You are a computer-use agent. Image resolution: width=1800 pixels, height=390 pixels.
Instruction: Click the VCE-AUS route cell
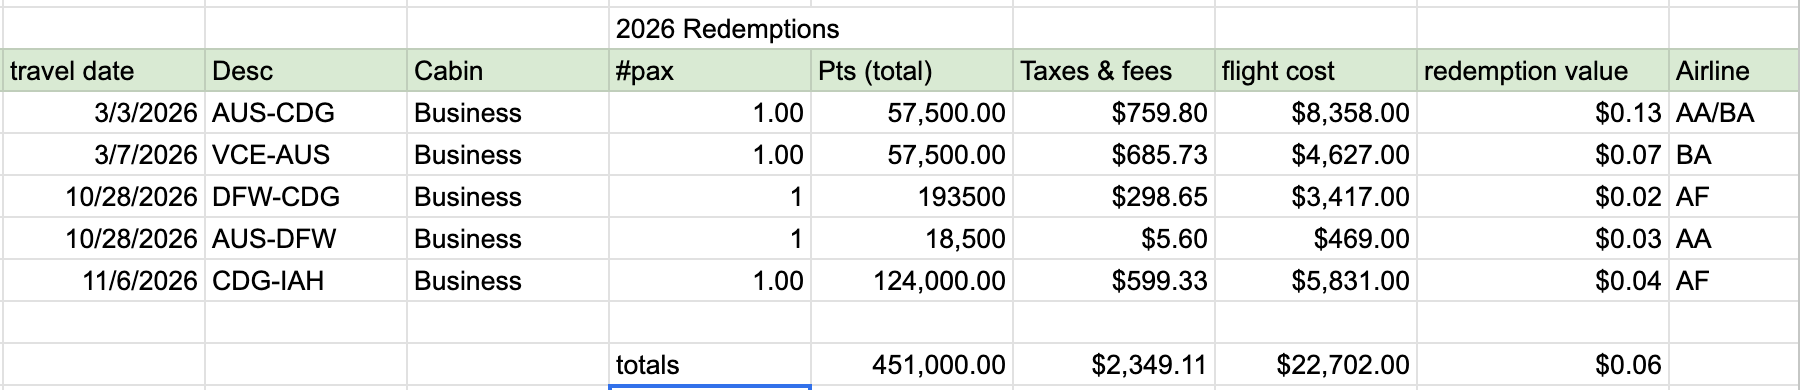click(x=306, y=155)
